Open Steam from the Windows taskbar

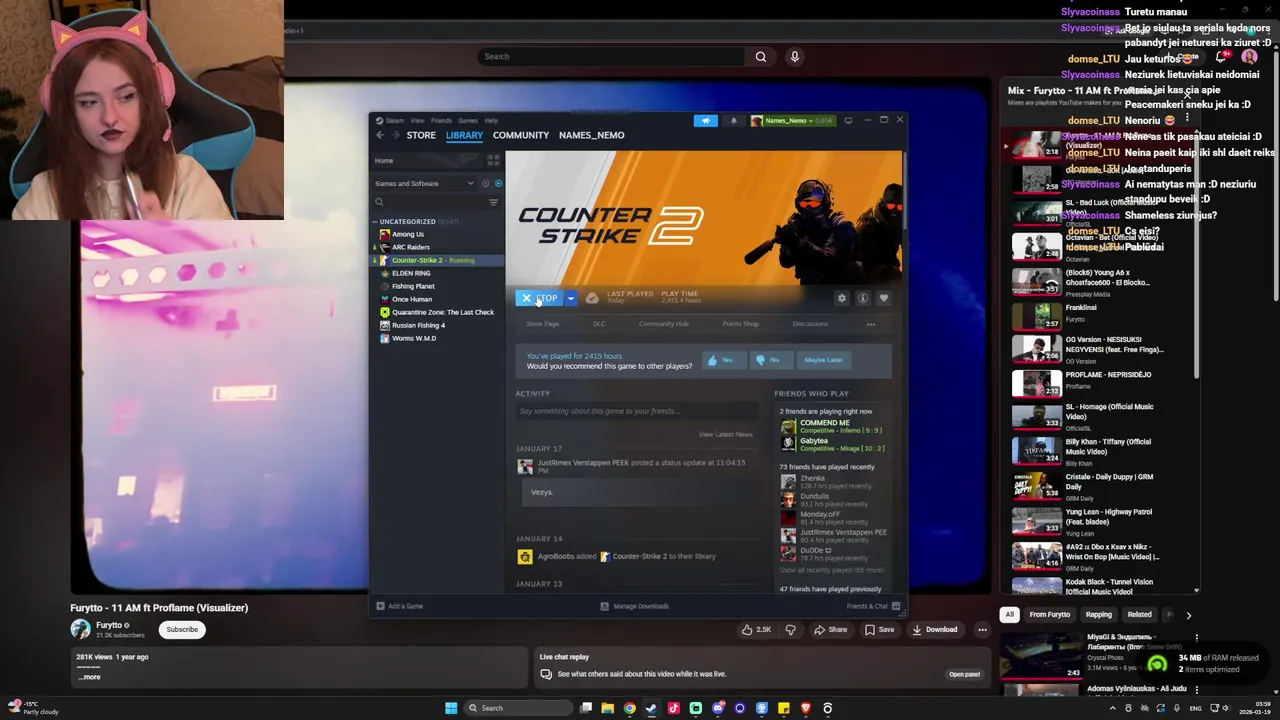click(651, 708)
